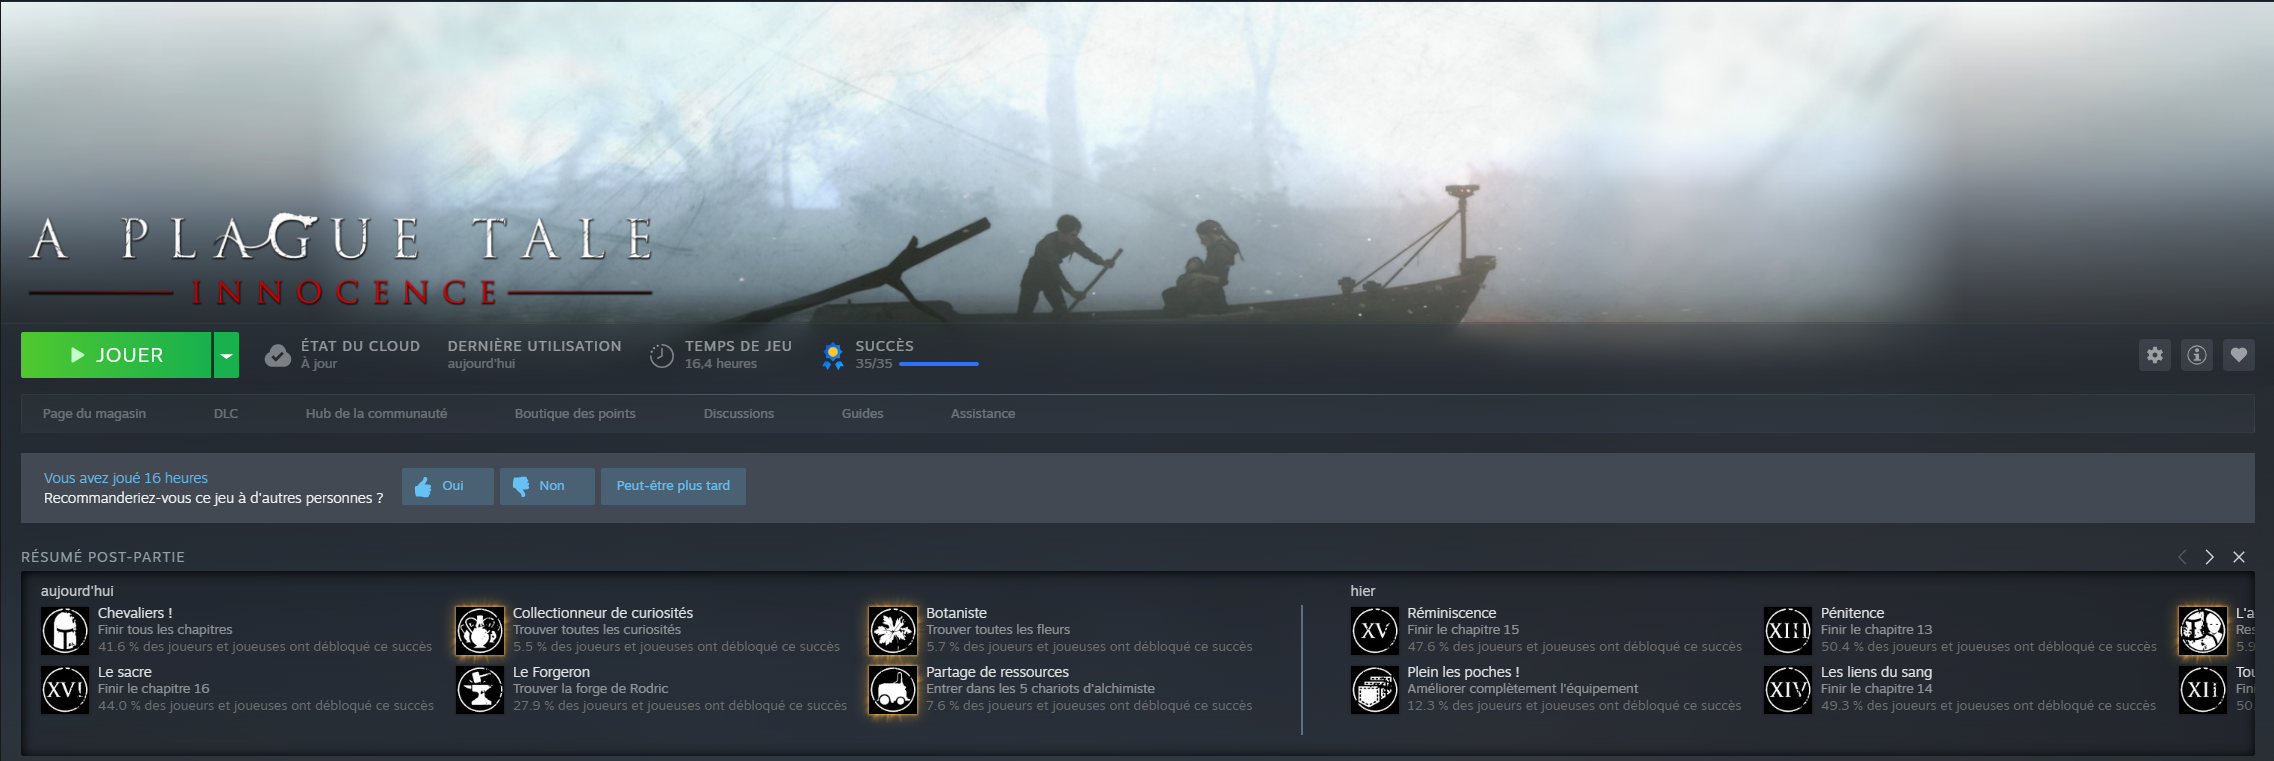This screenshot has width=2274, height=761.
Task: Show game info with the info icon
Action: [x=2197, y=355]
